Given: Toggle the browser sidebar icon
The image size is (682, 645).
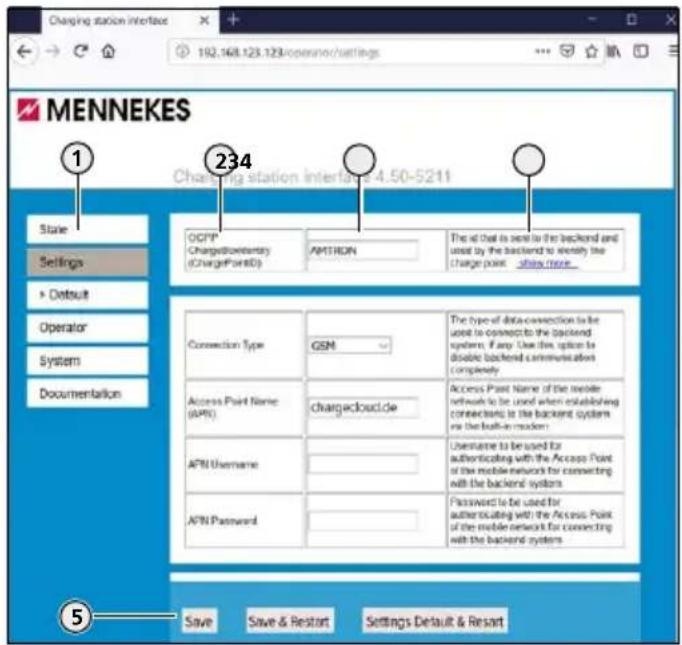Looking at the screenshot, I should 641,51.
